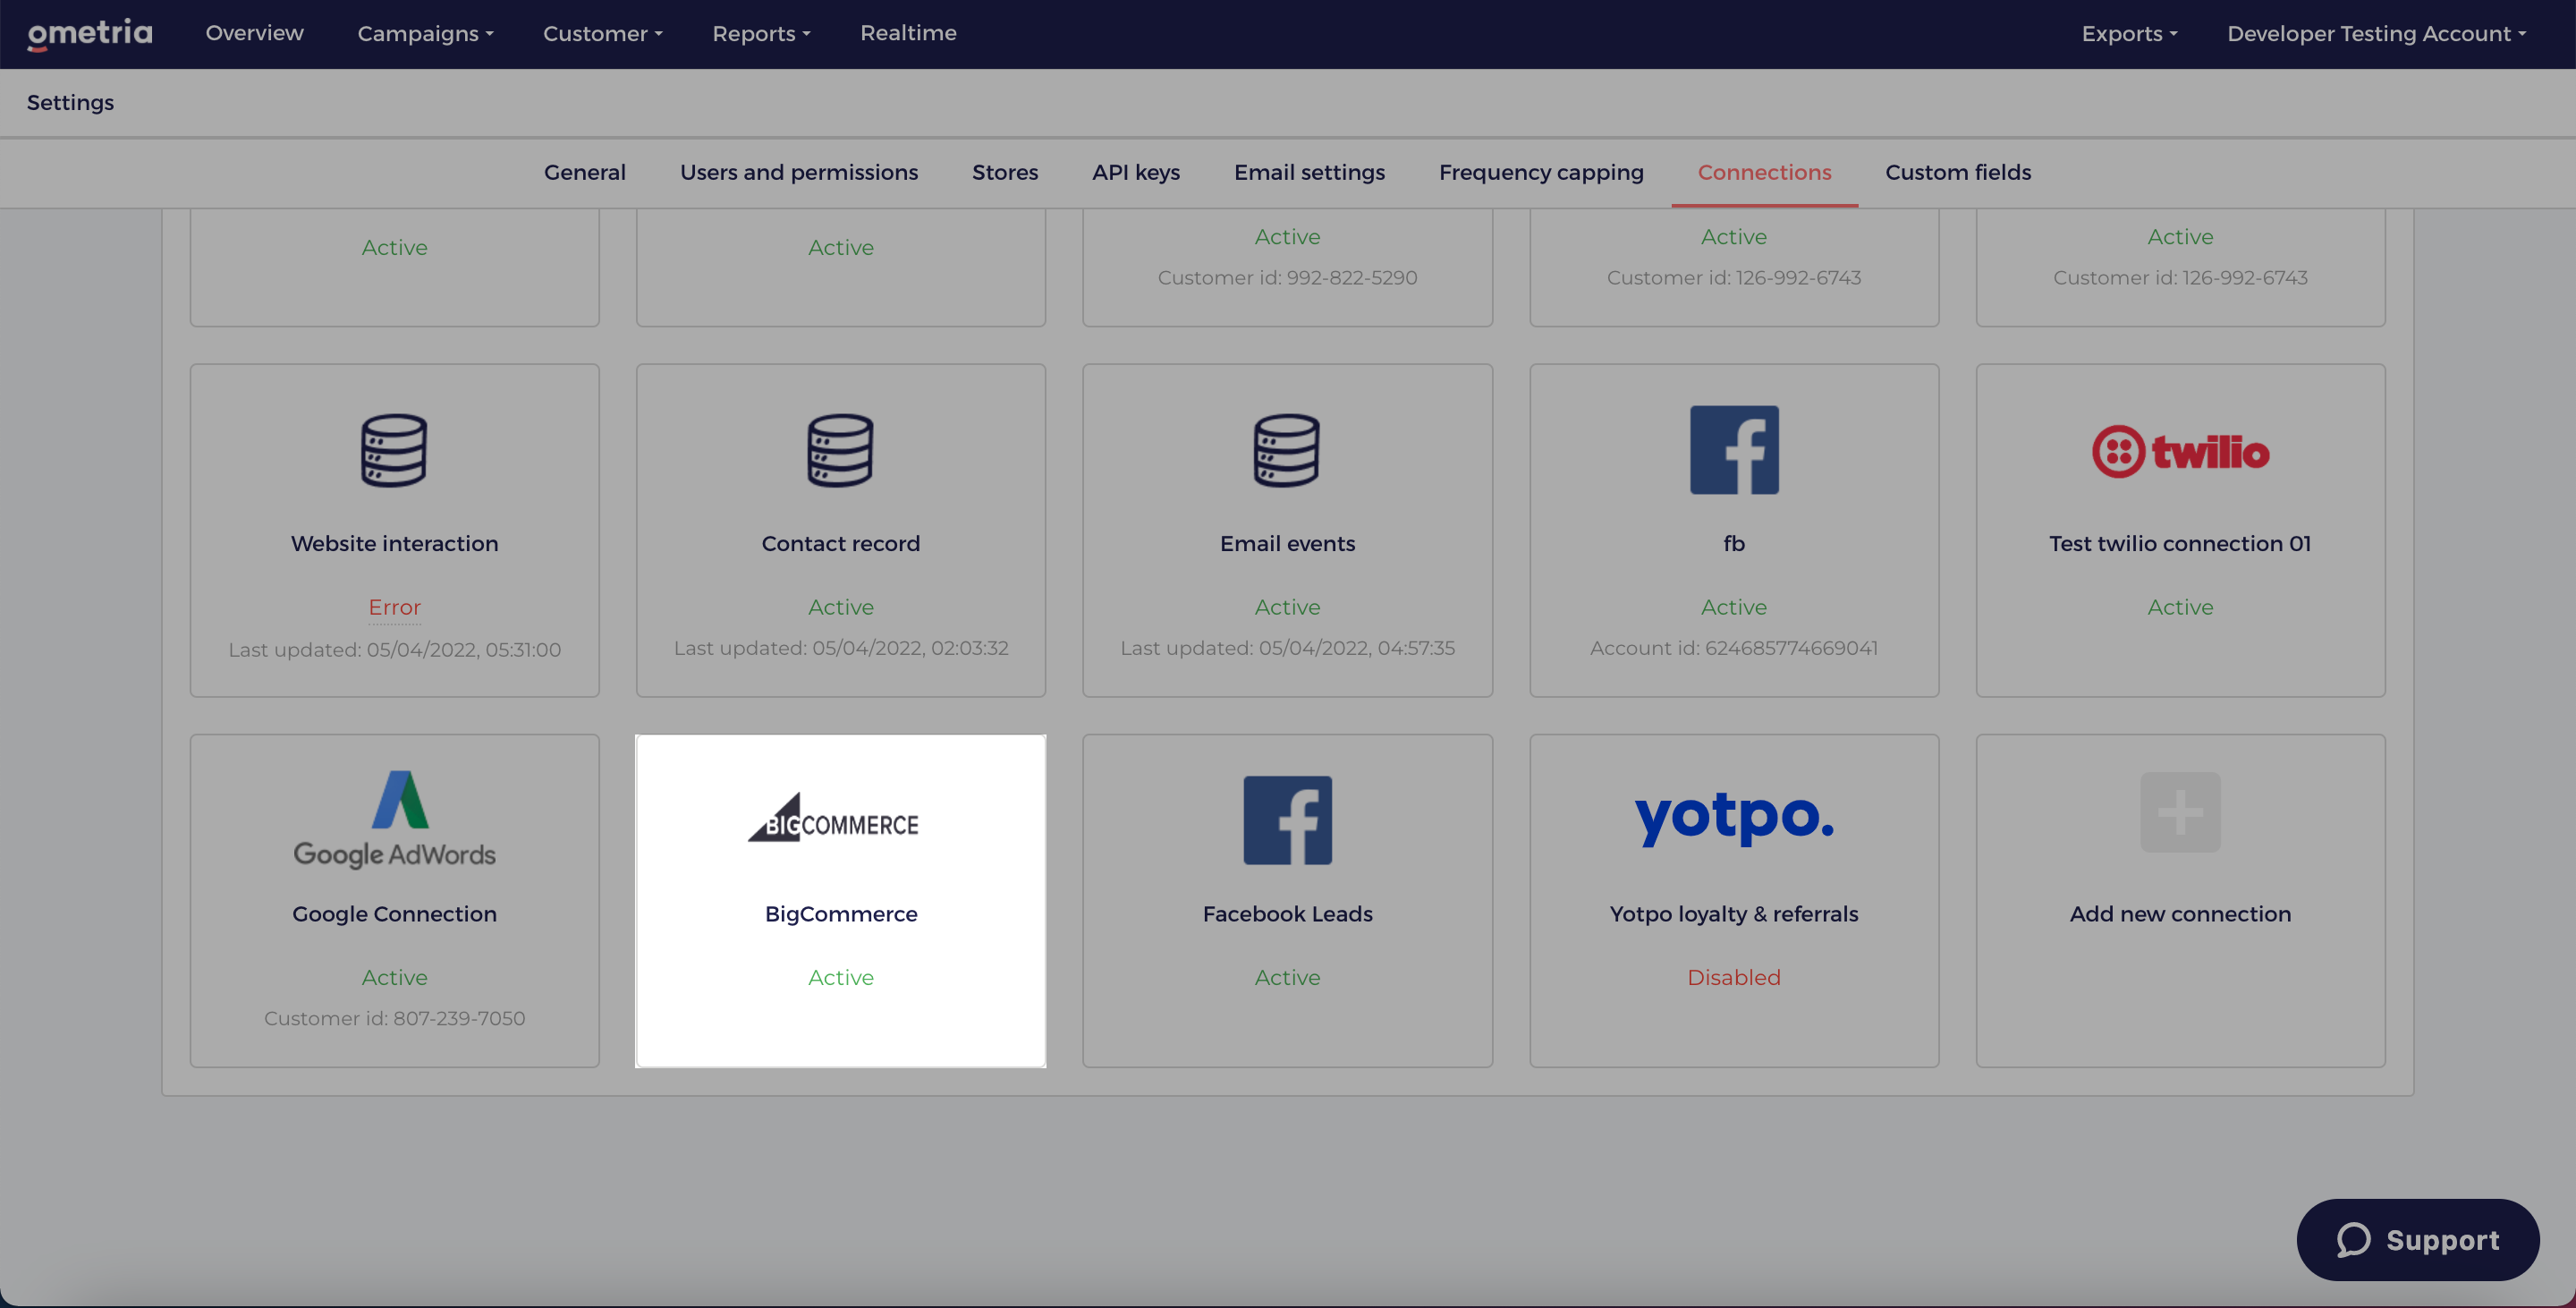Click the Ometria logo
This screenshot has height=1308, width=2576.
point(90,34)
